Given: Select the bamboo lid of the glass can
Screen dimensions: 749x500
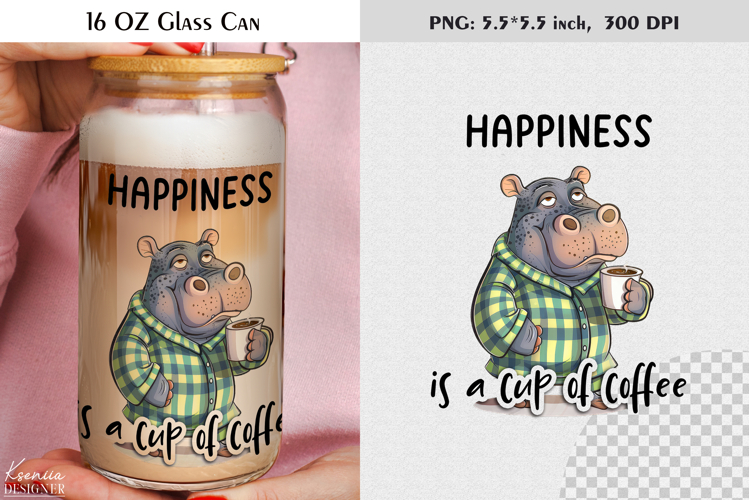Looking at the screenshot, I should coord(186,64).
